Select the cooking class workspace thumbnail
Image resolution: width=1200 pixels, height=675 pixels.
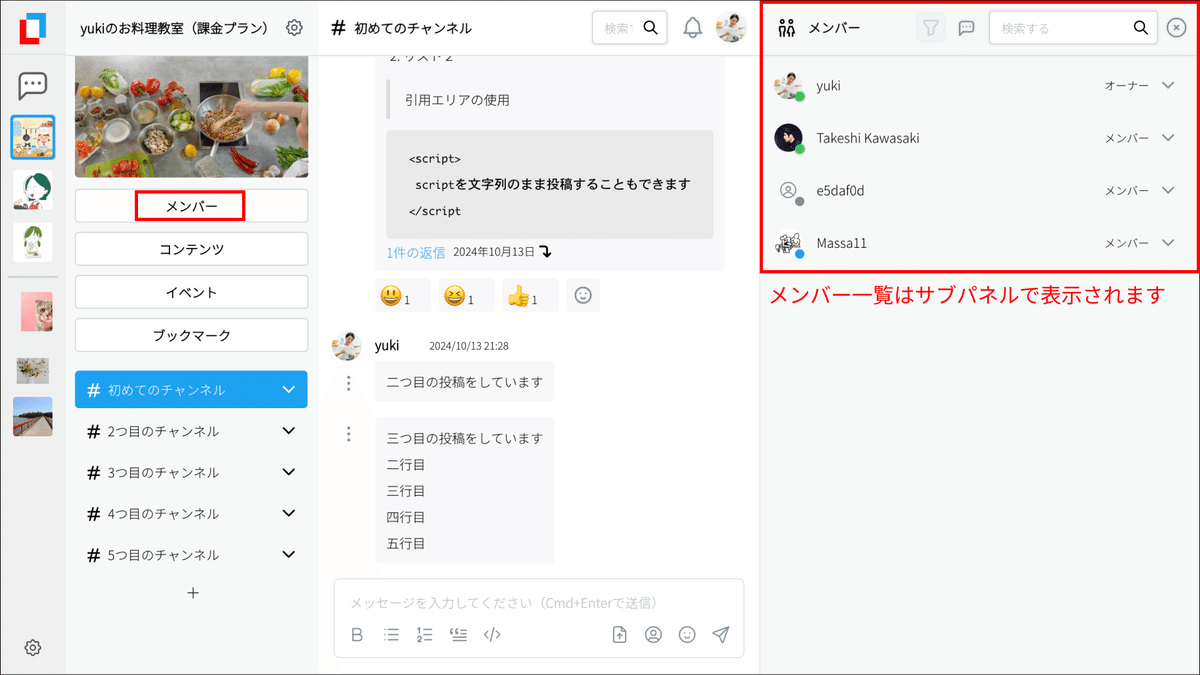[33, 137]
